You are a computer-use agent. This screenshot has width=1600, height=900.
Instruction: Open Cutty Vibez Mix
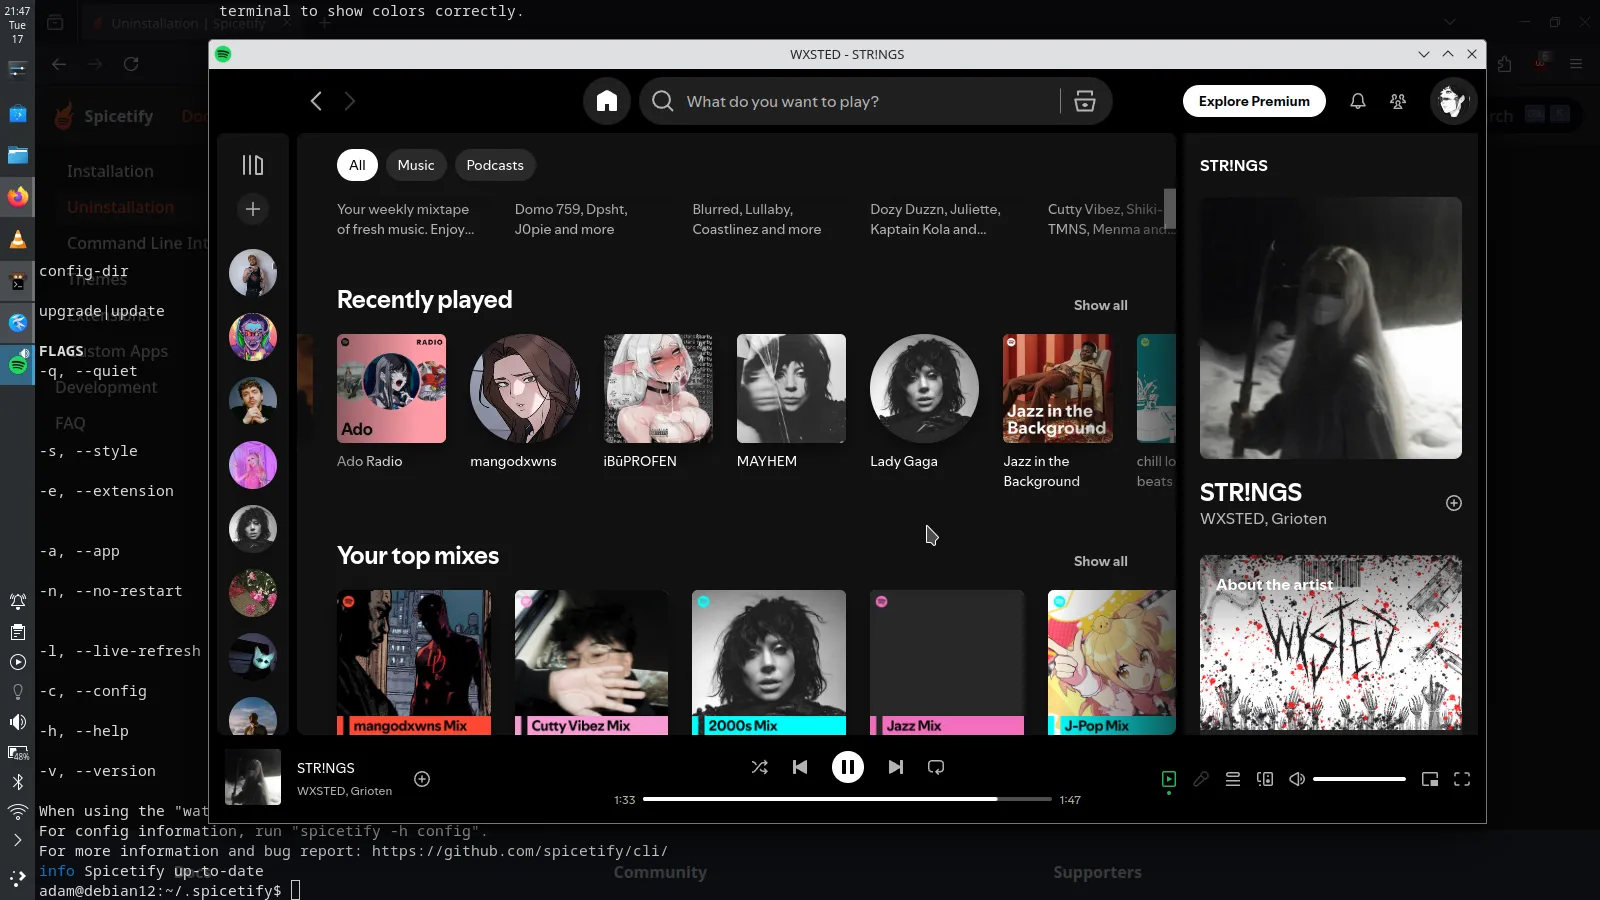591,662
